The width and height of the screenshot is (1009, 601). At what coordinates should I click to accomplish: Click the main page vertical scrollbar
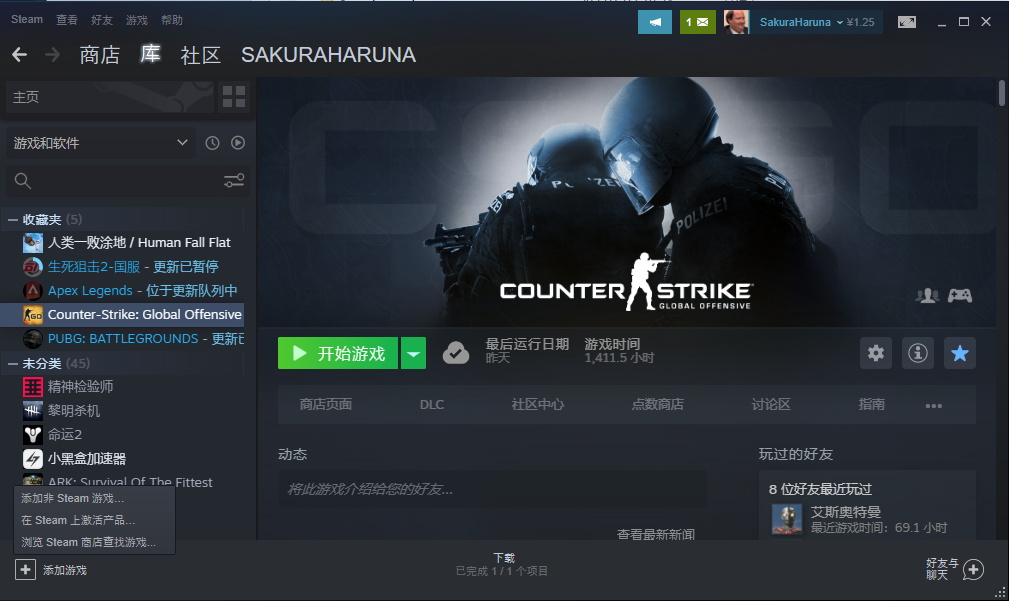1002,93
